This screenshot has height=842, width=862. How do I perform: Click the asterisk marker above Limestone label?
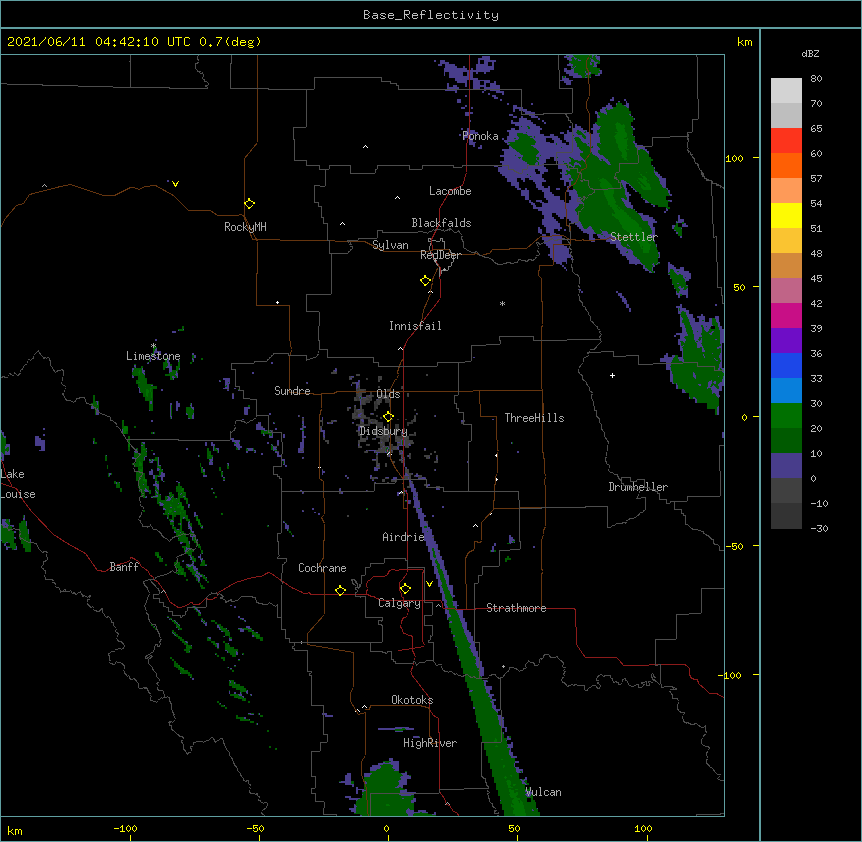click(153, 346)
